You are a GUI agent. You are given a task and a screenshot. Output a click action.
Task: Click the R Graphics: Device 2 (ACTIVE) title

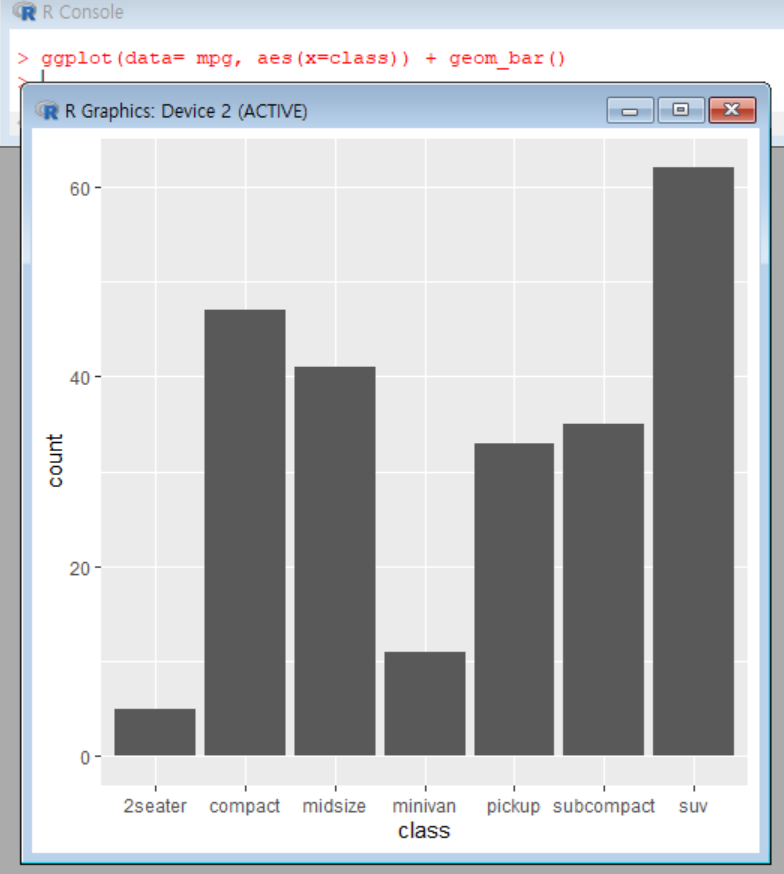186,111
